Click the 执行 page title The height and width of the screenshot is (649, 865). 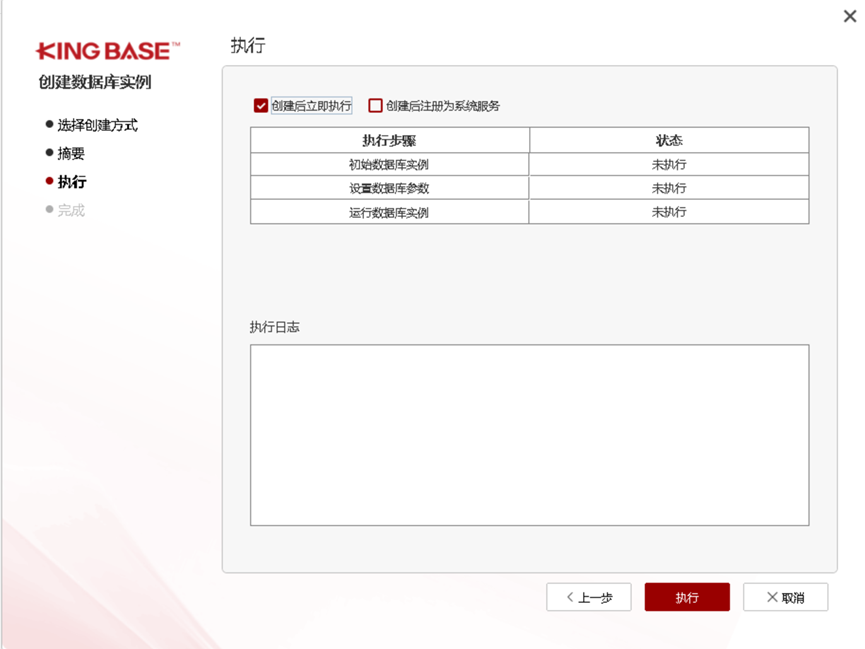[248, 45]
